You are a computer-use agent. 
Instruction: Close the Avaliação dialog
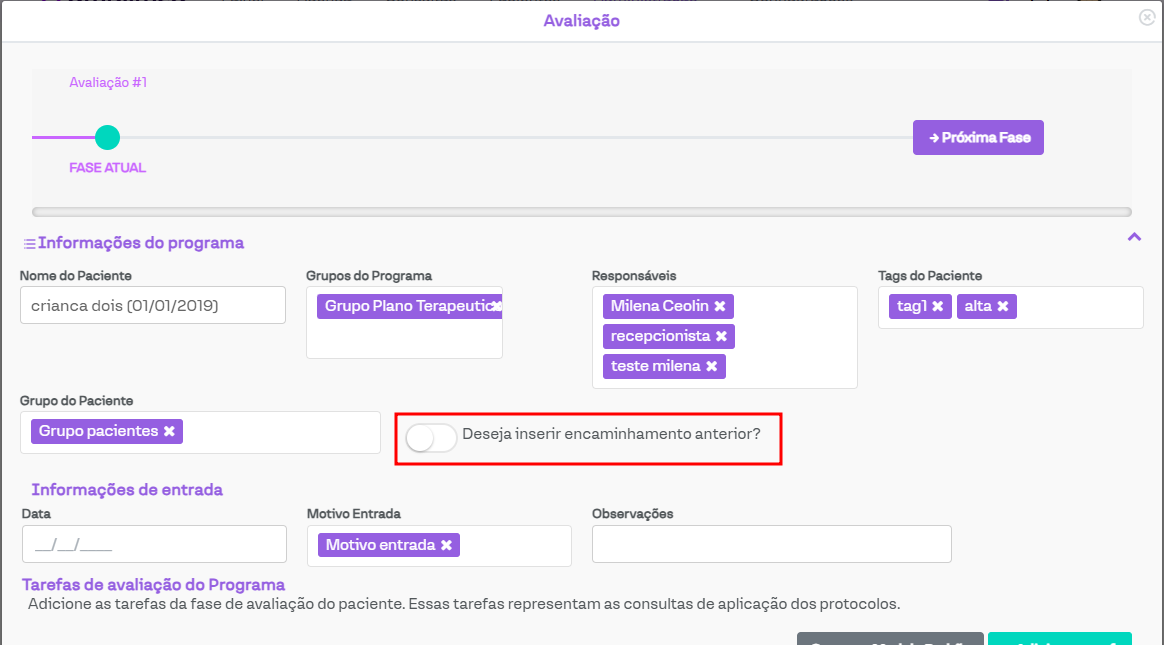1147,17
